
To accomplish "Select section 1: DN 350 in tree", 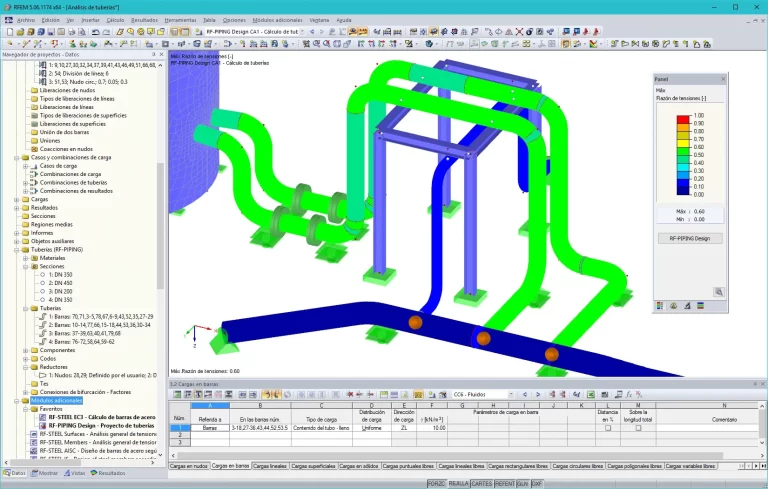I will (x=60, y=275).
